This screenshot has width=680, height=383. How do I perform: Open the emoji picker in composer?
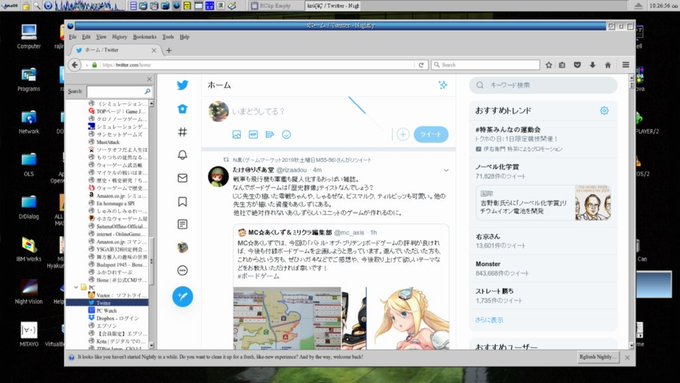(x=286, y=134)
